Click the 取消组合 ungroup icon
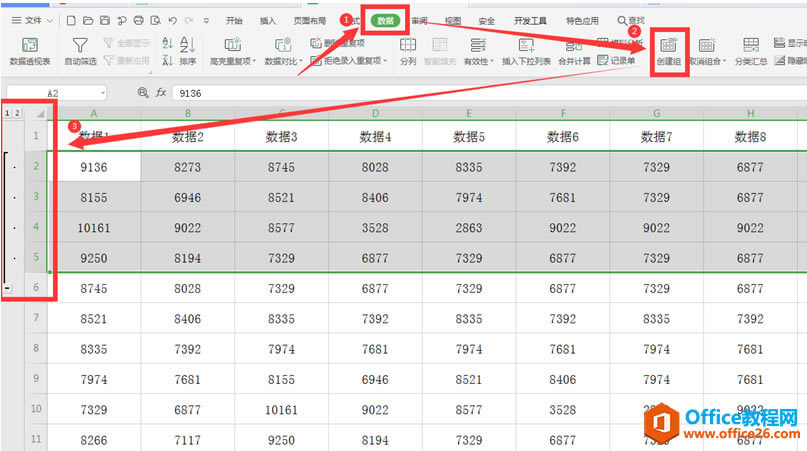 707,45
